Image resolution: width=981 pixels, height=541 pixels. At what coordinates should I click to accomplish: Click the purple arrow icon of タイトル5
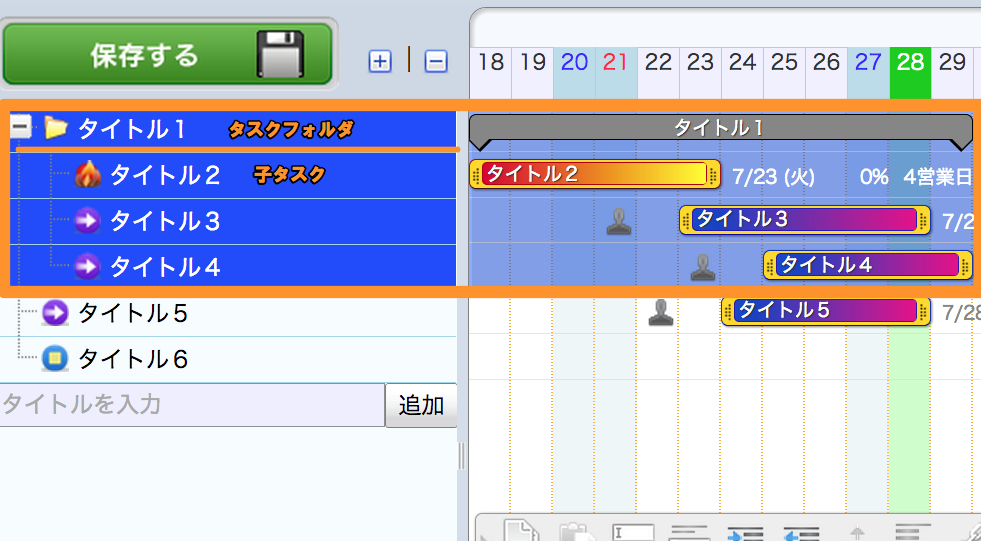click(55, 313)
